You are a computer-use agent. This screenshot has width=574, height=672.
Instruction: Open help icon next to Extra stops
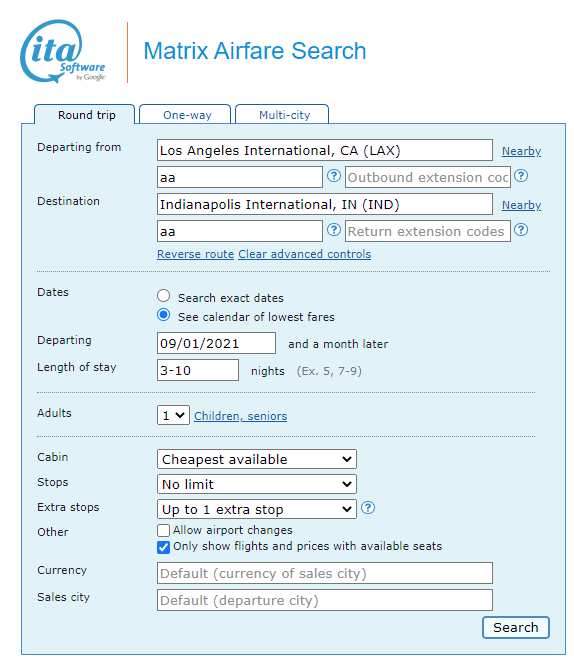click(368, 508)
